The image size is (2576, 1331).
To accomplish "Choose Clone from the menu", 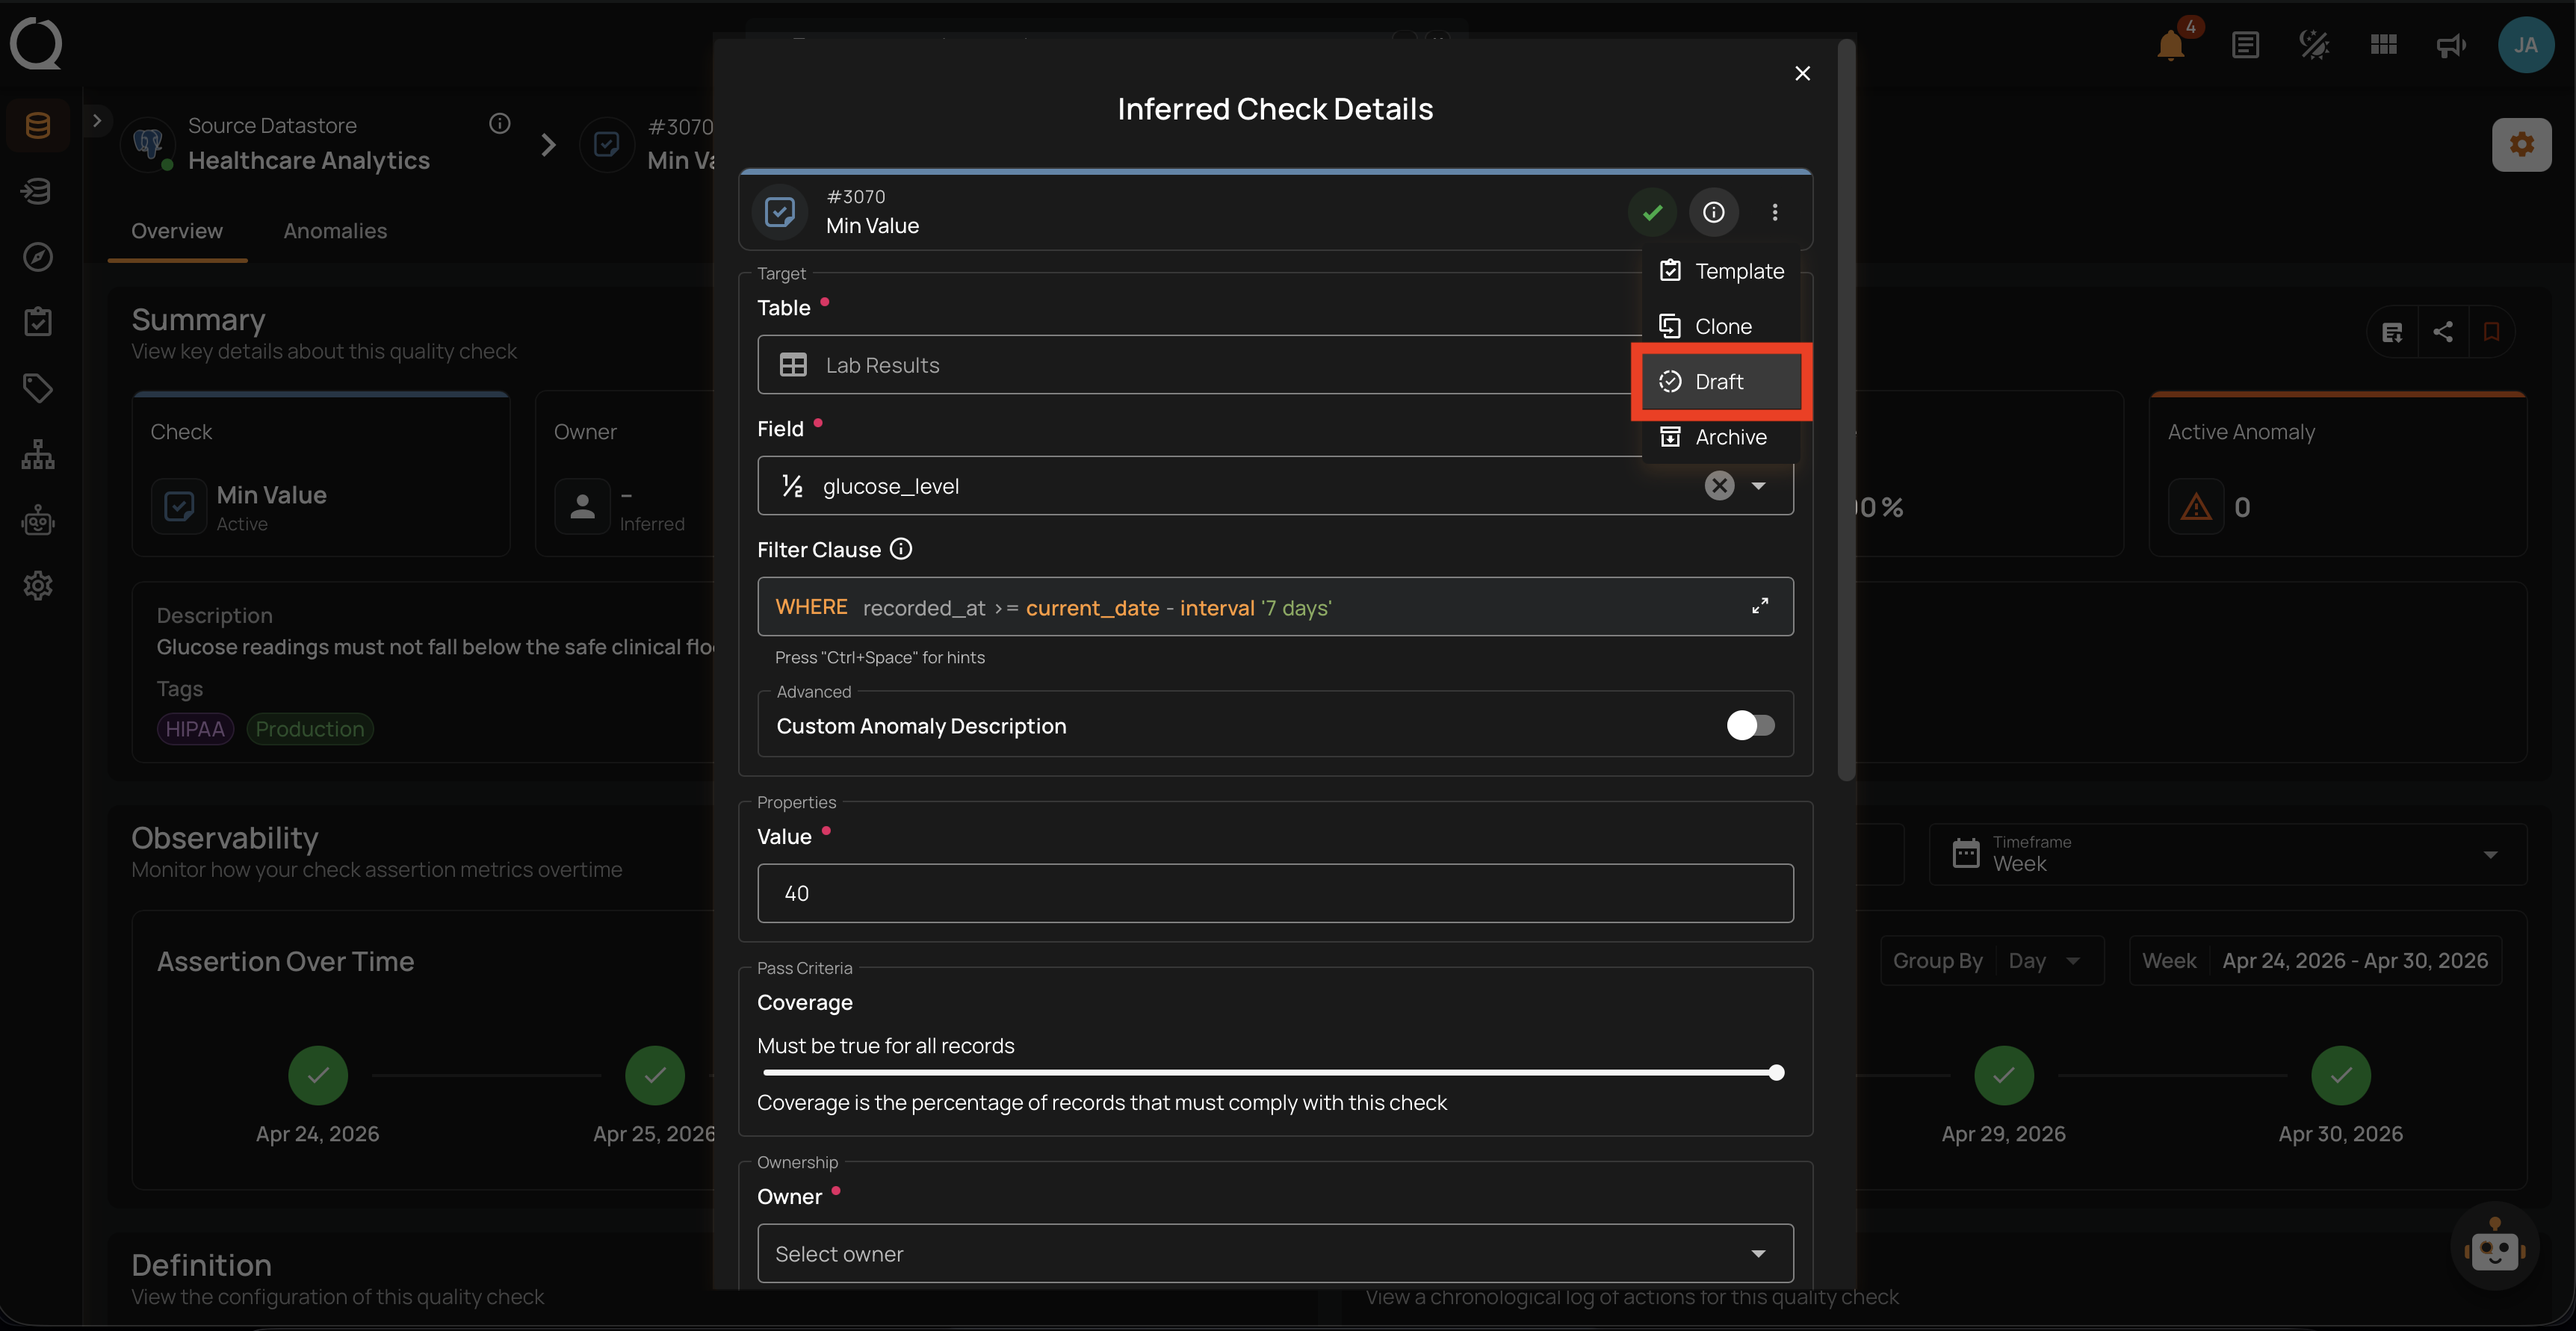I will [x=1721, y=326].
